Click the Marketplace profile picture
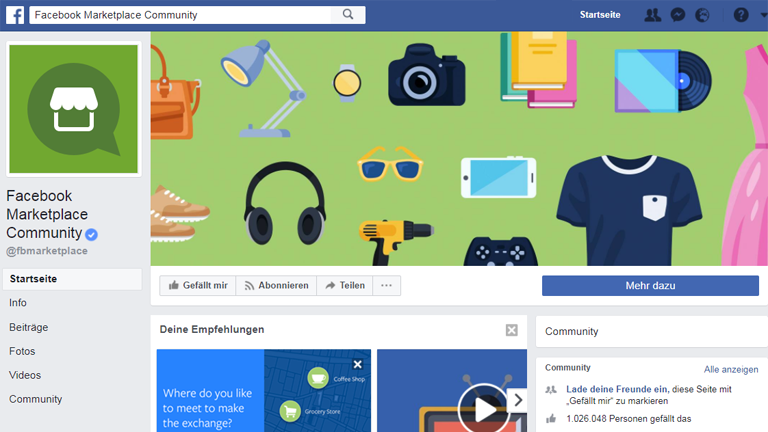This screenshot has height=432, width=768. point(73,109)
